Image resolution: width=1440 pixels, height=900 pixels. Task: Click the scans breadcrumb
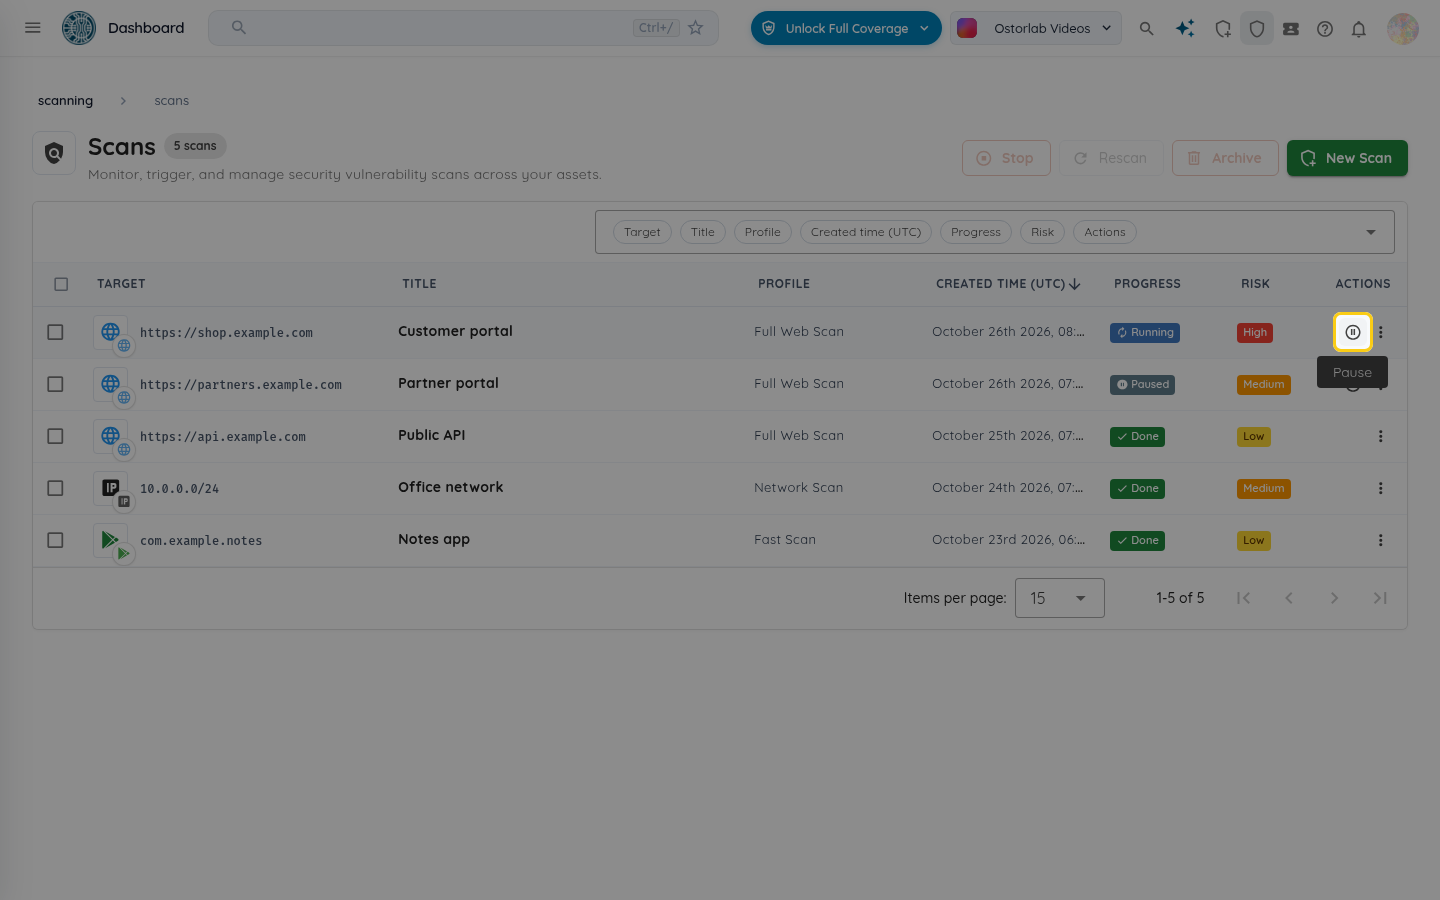171,101
